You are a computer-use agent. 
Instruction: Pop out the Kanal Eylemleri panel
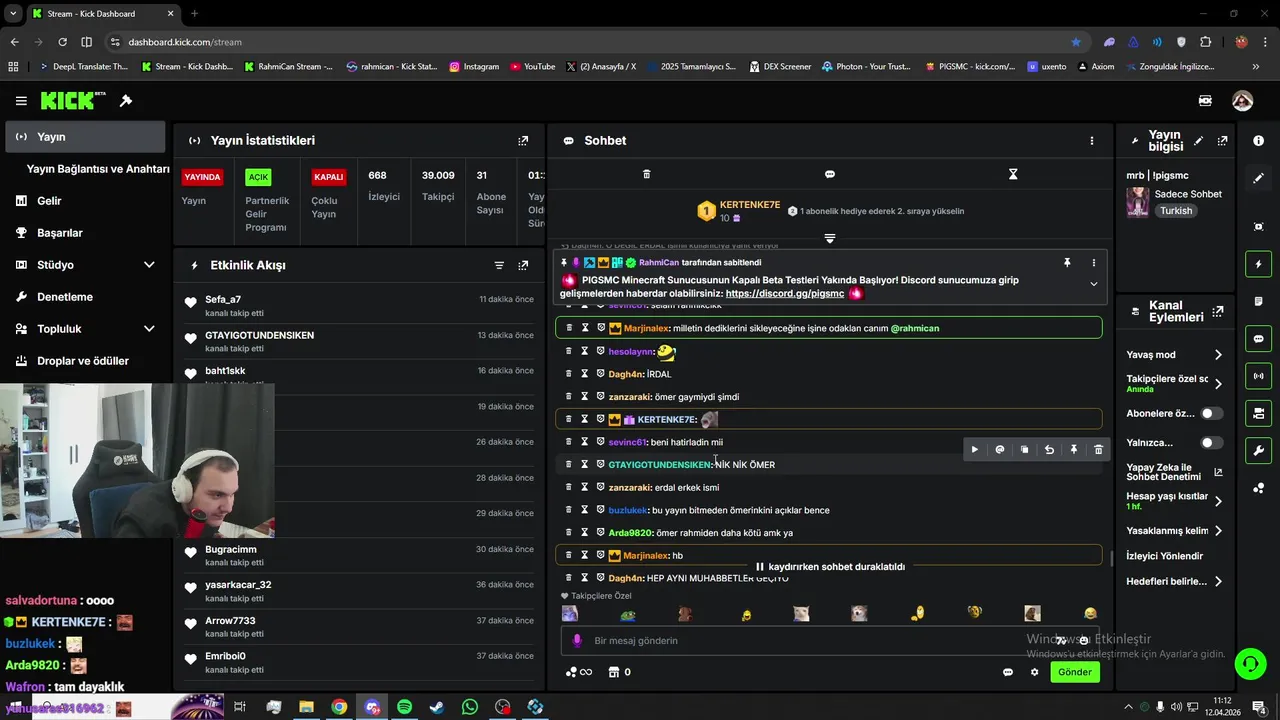[x=1217, y=312]
